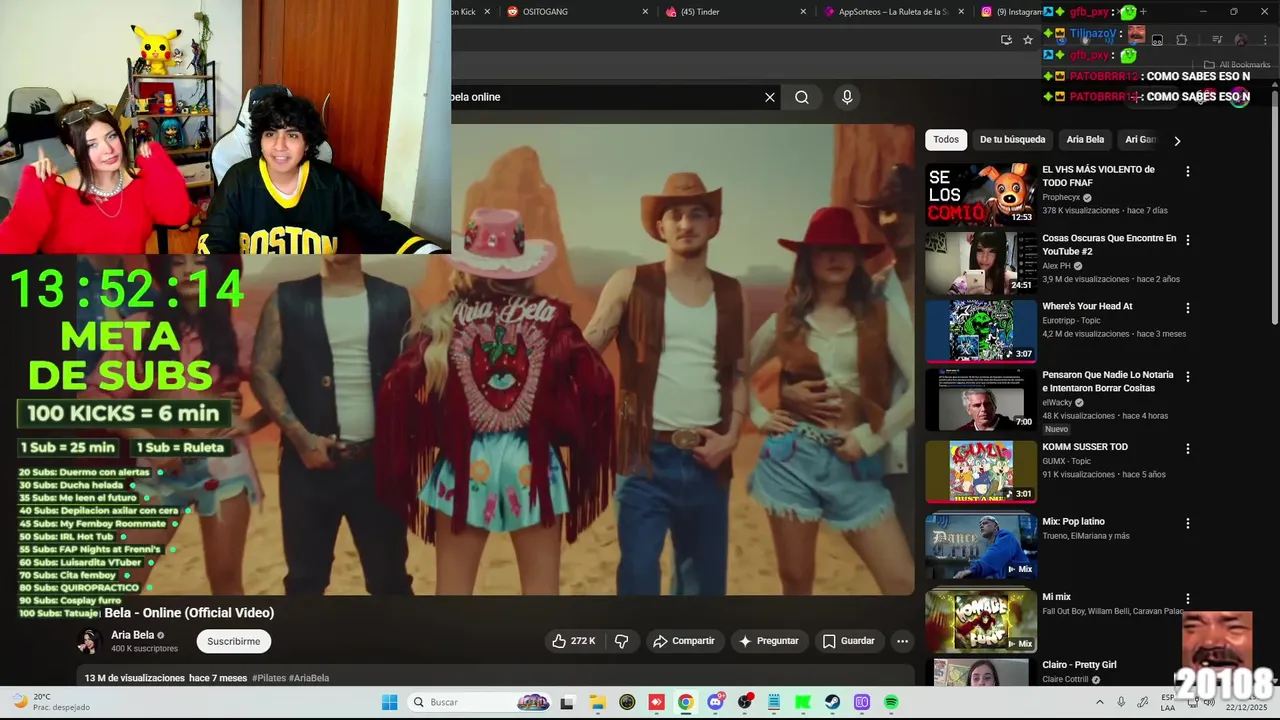The height and width of the screenshot is (720, 1280).
Task: Play KOMM SUSSER TOD thumbnail
Action: click(980, 471)
